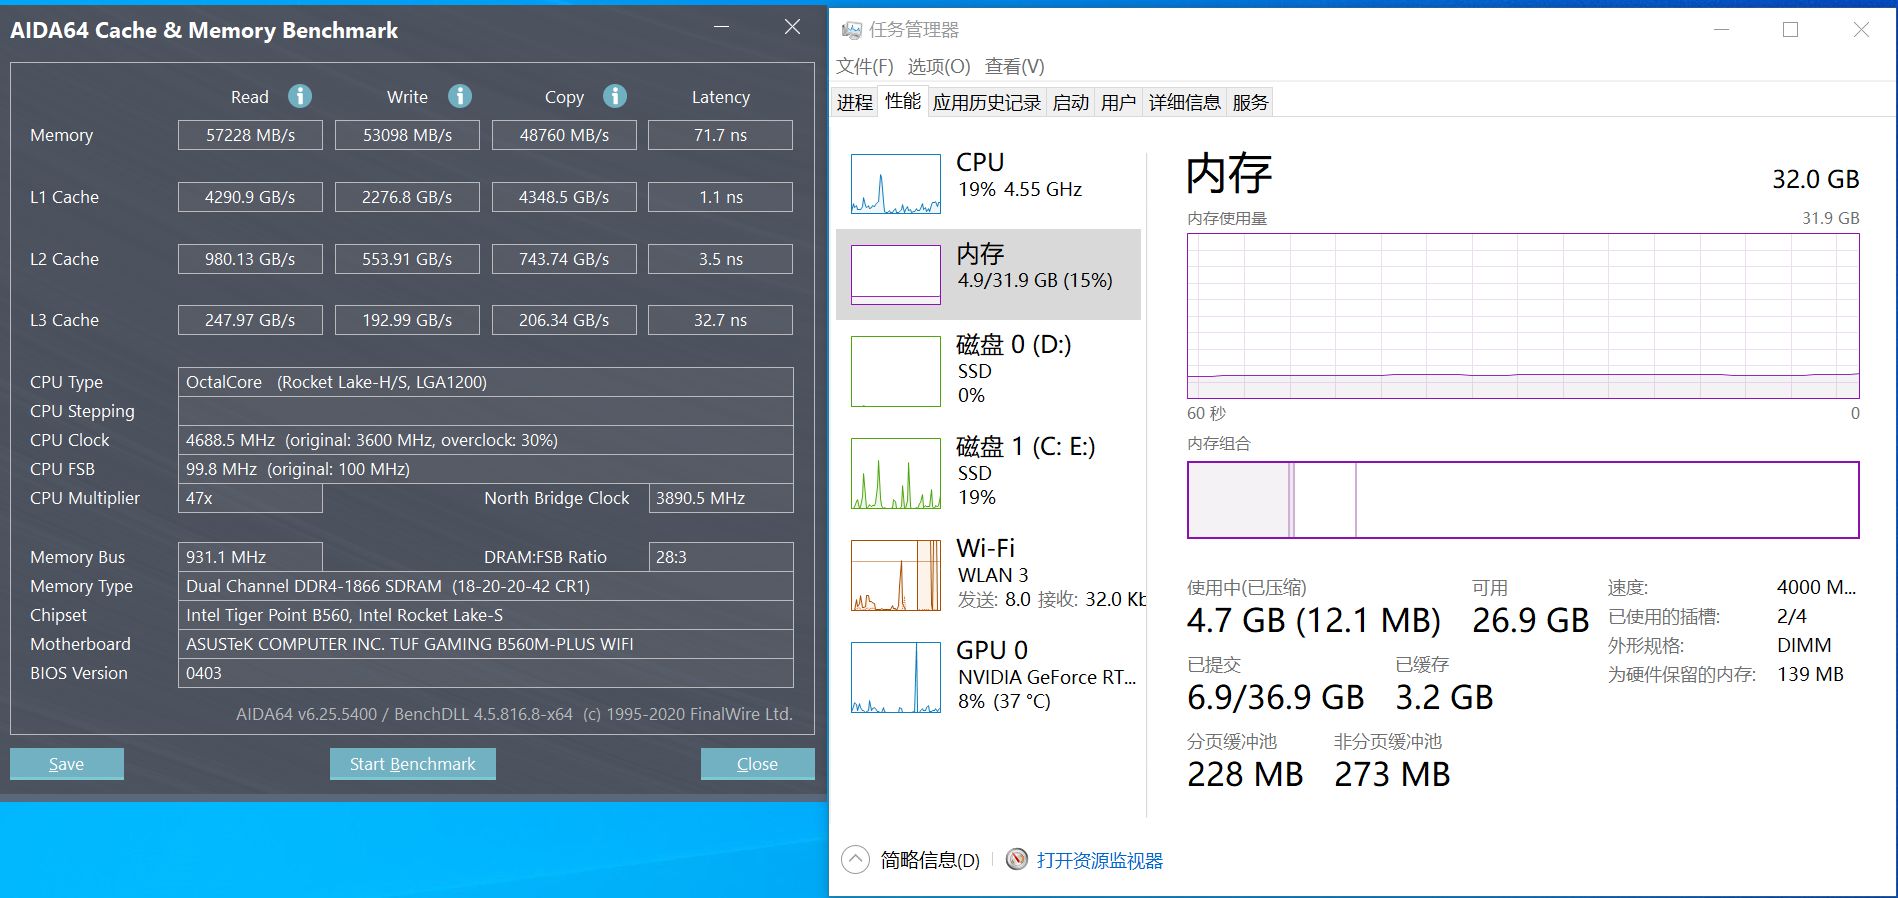The height and width of the screenshot is (898, 1898).
Task: Click the CPU Clock 4688.5 MHz field
Action: 486,440
